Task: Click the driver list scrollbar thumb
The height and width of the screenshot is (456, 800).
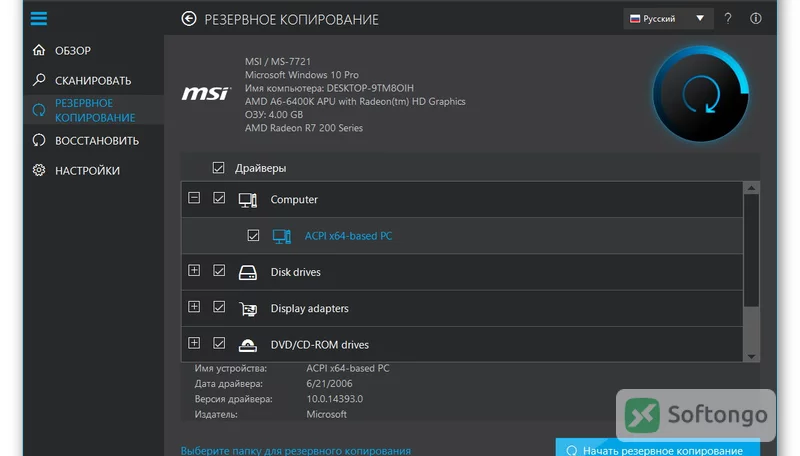Action: tap(751, 250)
